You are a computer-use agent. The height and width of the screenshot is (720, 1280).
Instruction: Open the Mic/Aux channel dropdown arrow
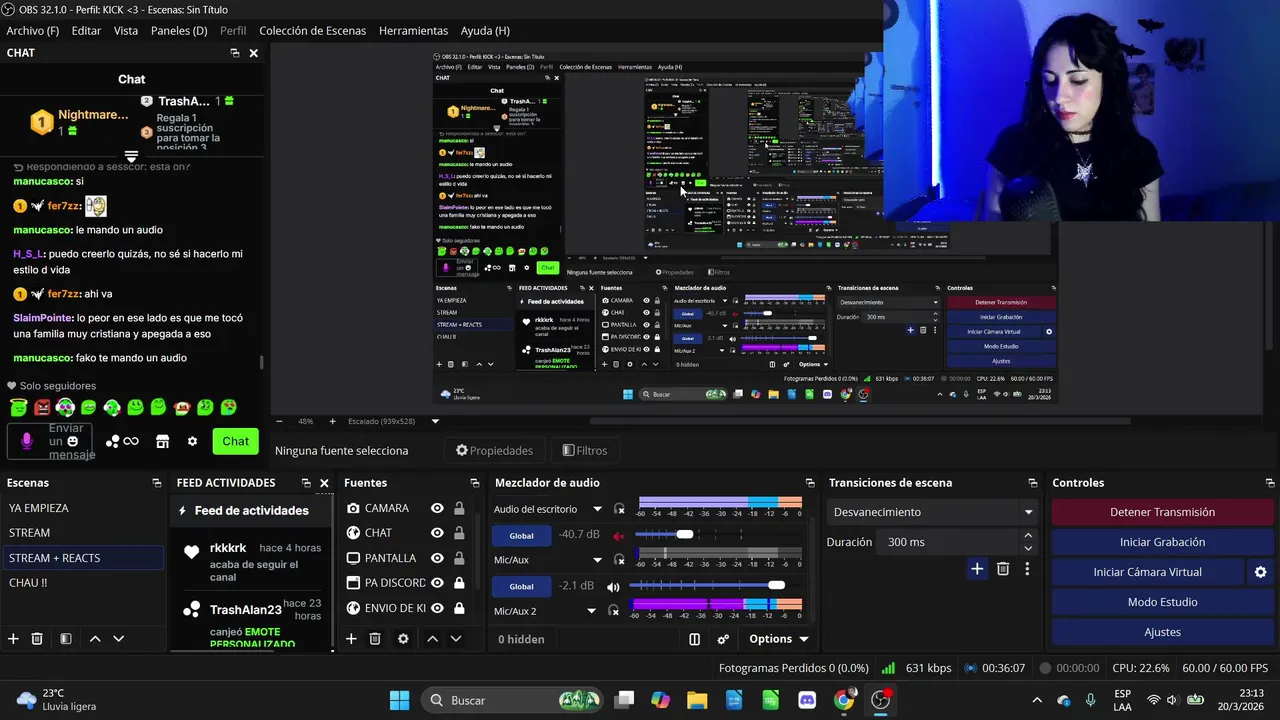(597, 560)
